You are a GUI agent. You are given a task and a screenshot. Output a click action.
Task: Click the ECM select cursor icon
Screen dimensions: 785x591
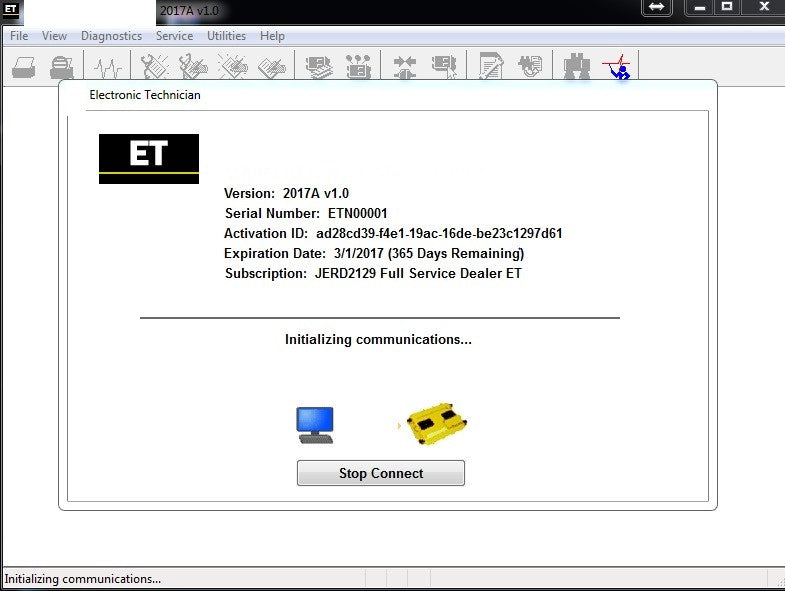(x=445, y=67)
